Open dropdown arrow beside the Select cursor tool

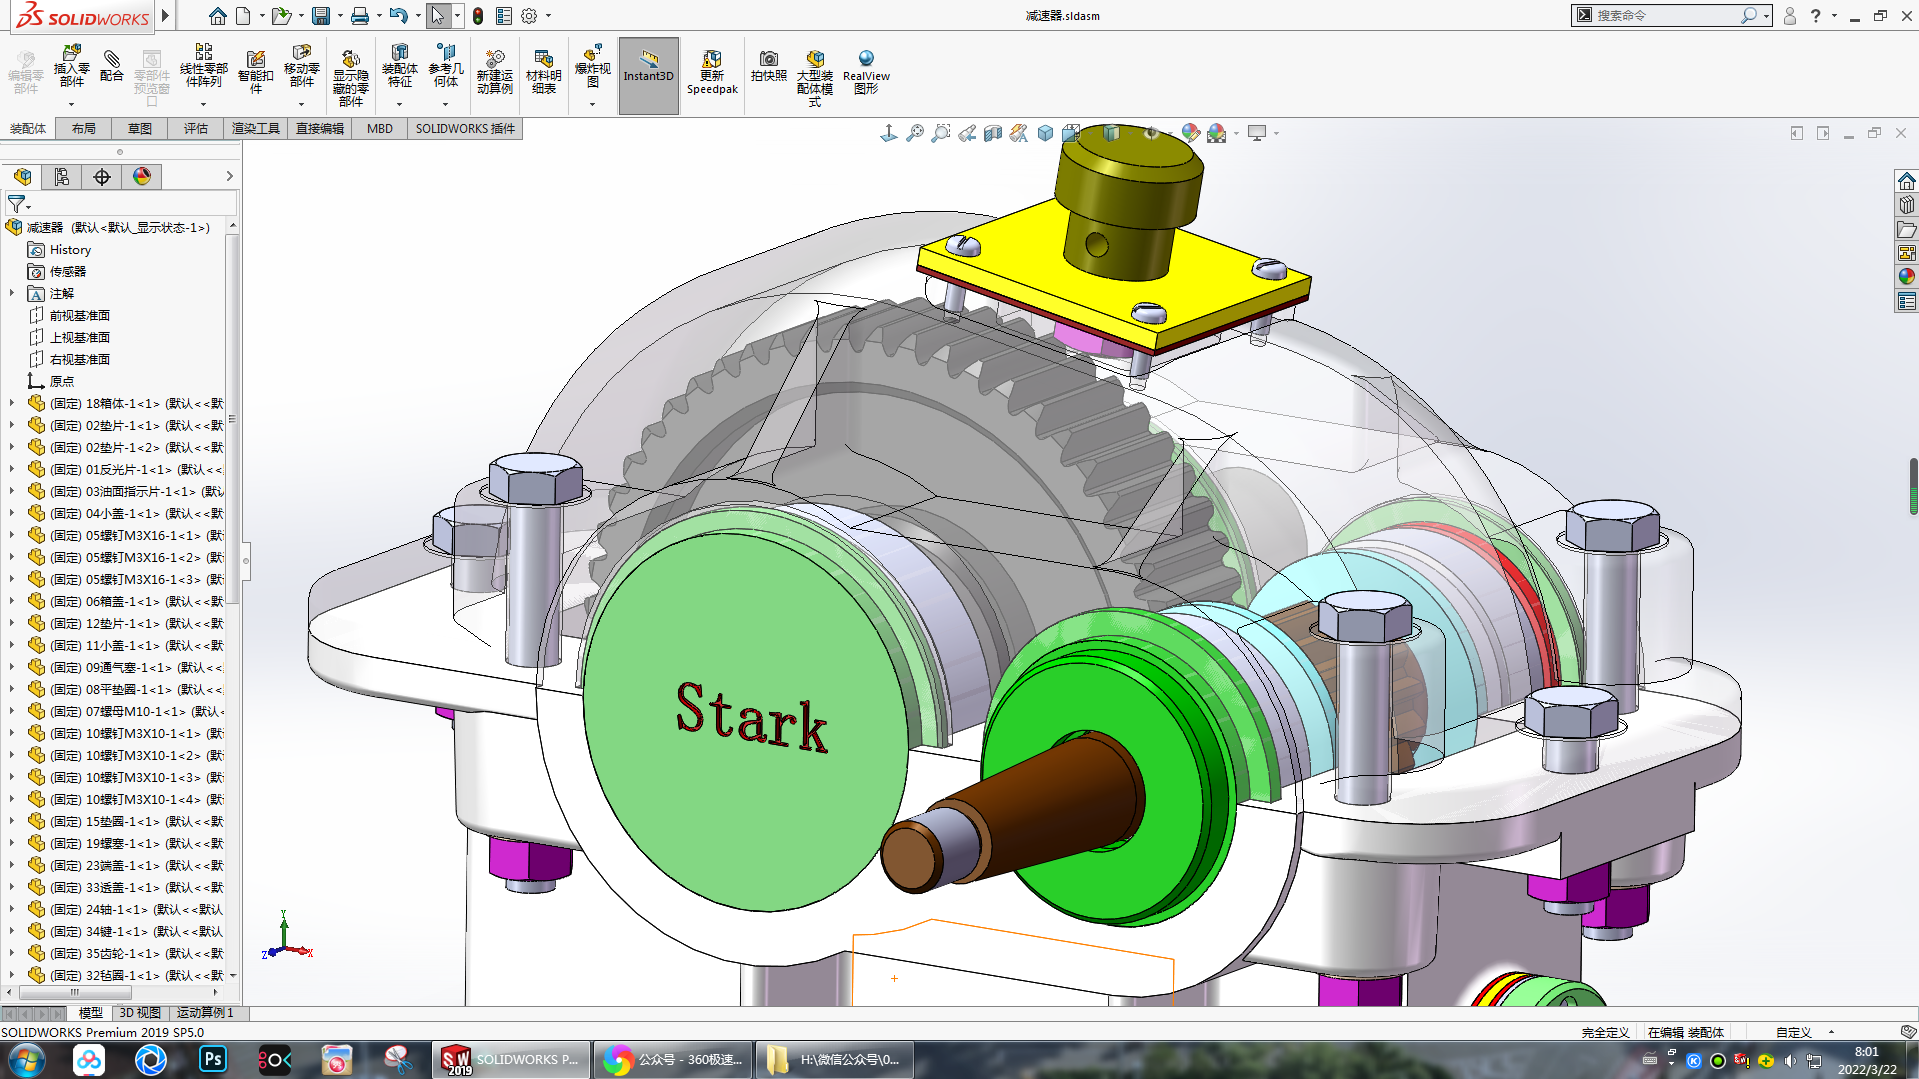(457, 16)
